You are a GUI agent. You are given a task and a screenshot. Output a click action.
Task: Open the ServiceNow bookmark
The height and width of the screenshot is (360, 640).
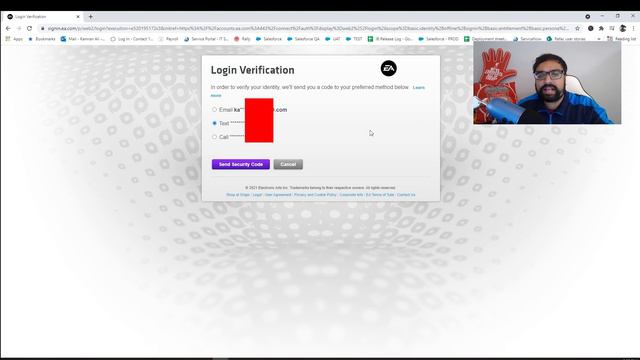pos(527,39)
